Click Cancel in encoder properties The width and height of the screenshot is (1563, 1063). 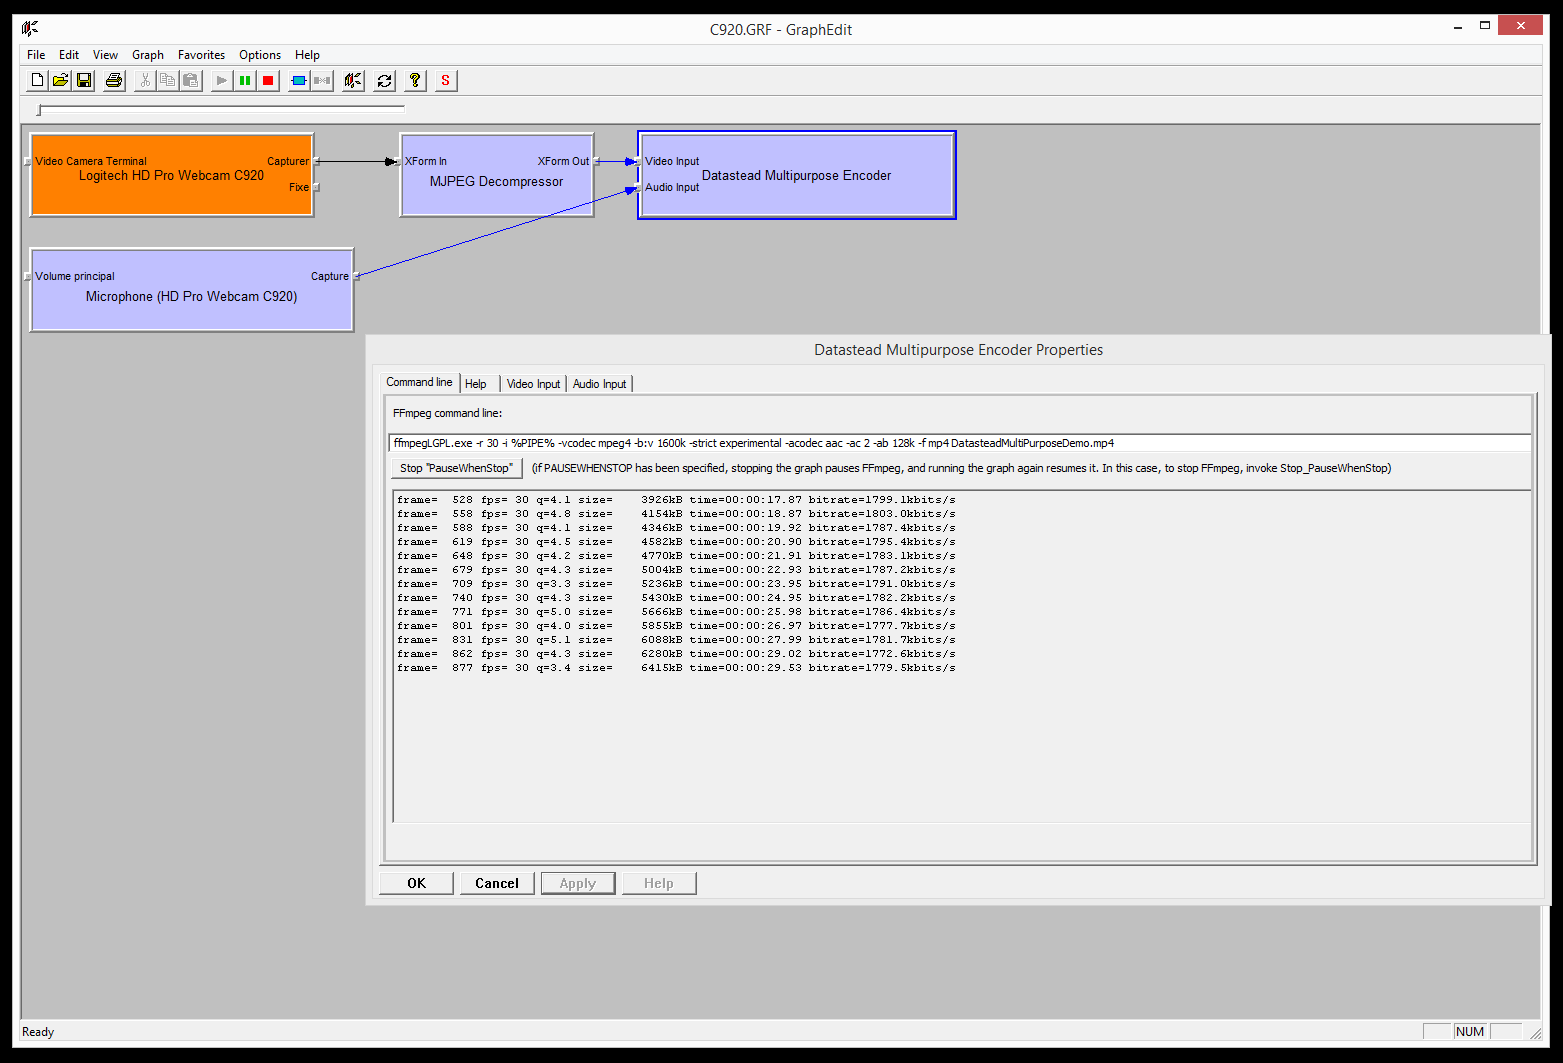tap(497, 883)
